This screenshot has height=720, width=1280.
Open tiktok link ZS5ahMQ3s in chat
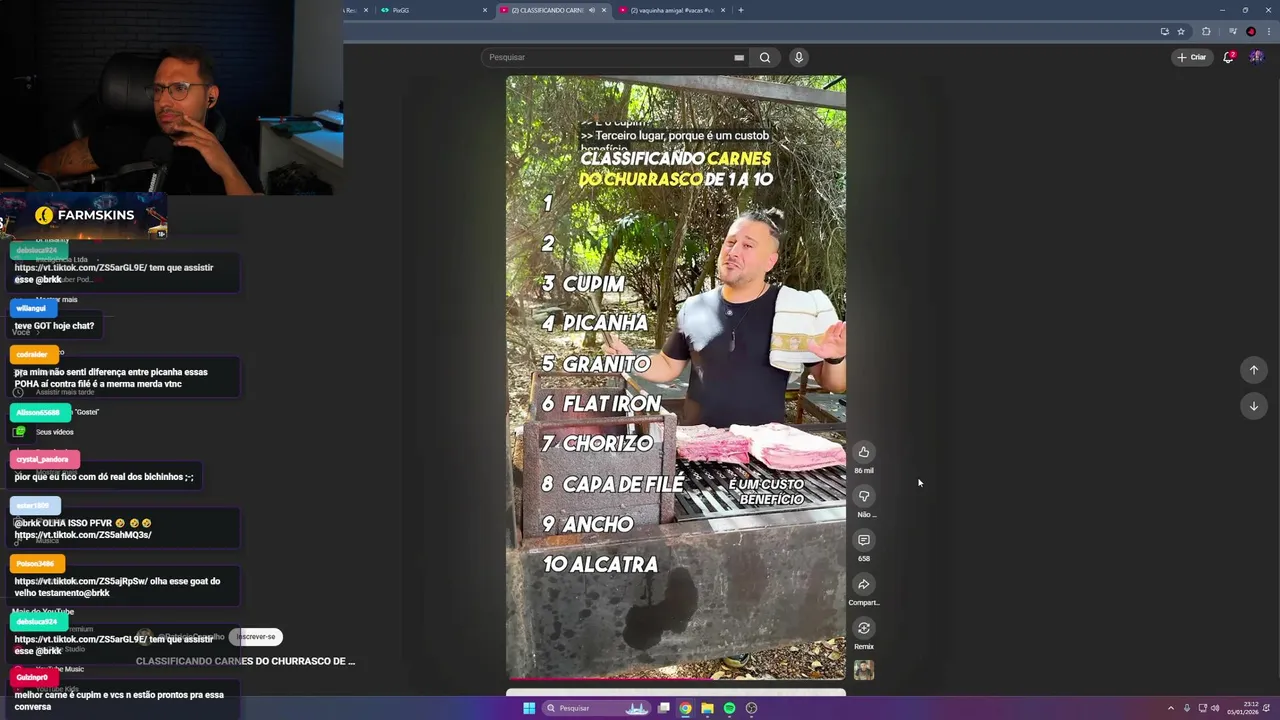coord(83,535)
